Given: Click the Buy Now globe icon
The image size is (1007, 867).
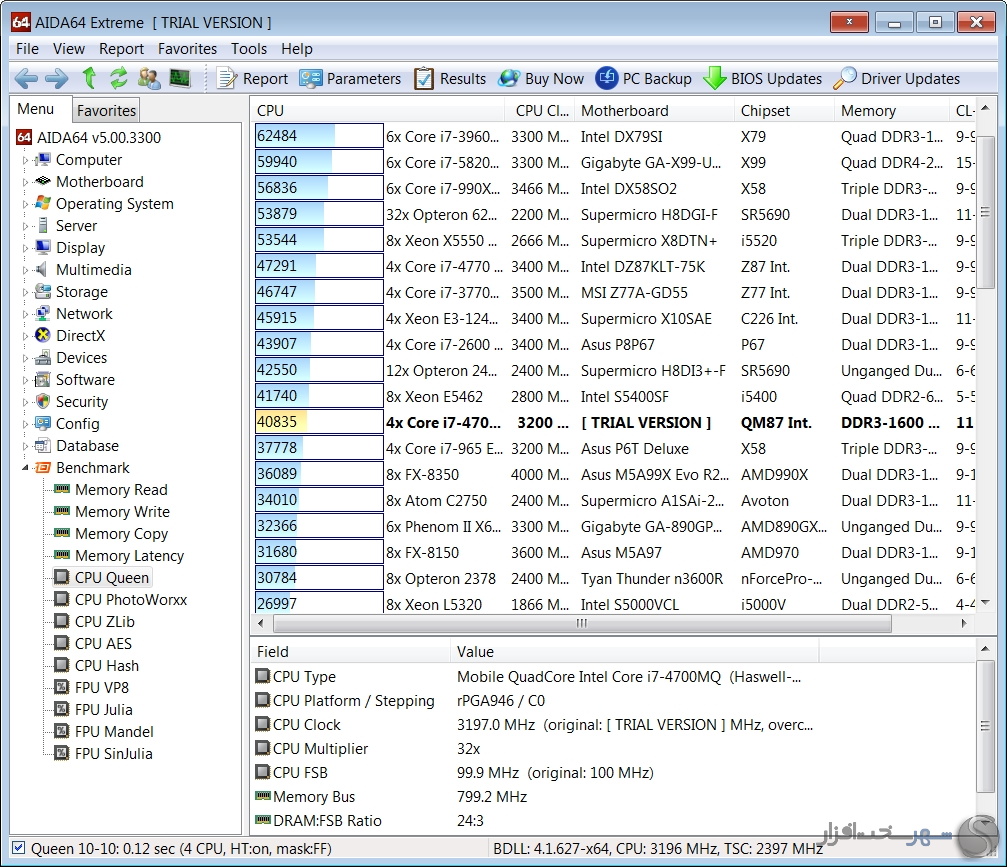Looking at the screenshot, I should click(x=509, y=78).
